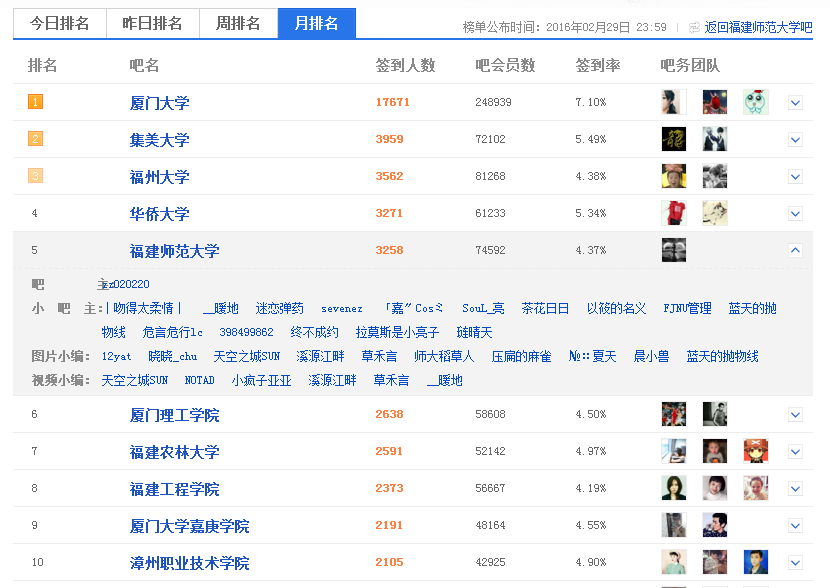This screenshot has height=588, width=830.
Task: Open the 小疯子亚亚 video editor profile
Action: click(261, 381)
